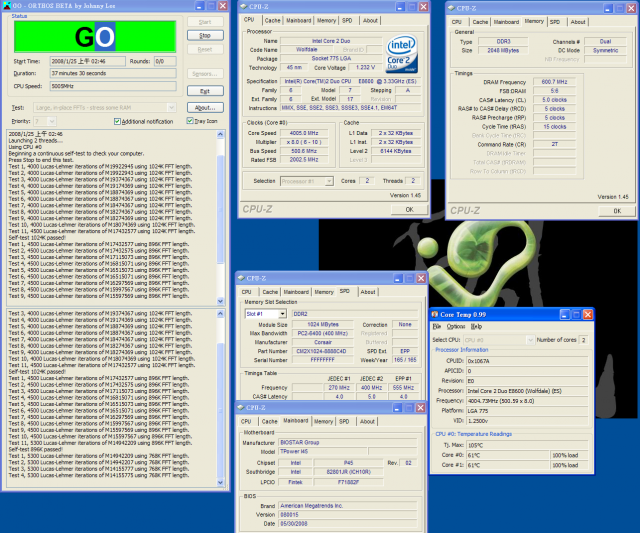
Task: Close the Core Temp window
Action: (588, 314)
